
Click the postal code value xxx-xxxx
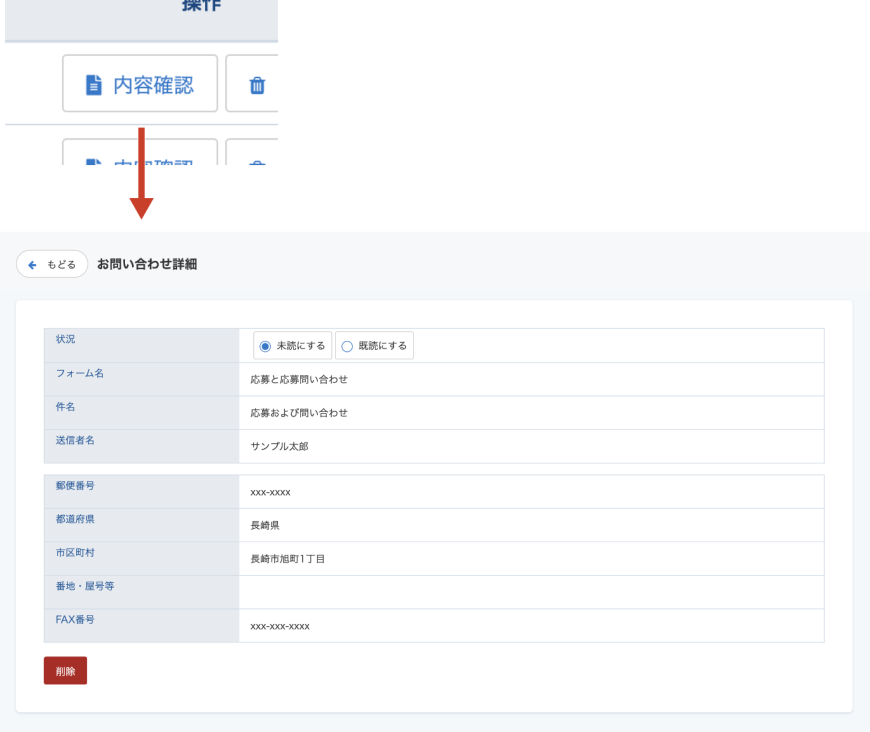click(x=270, y=492)
